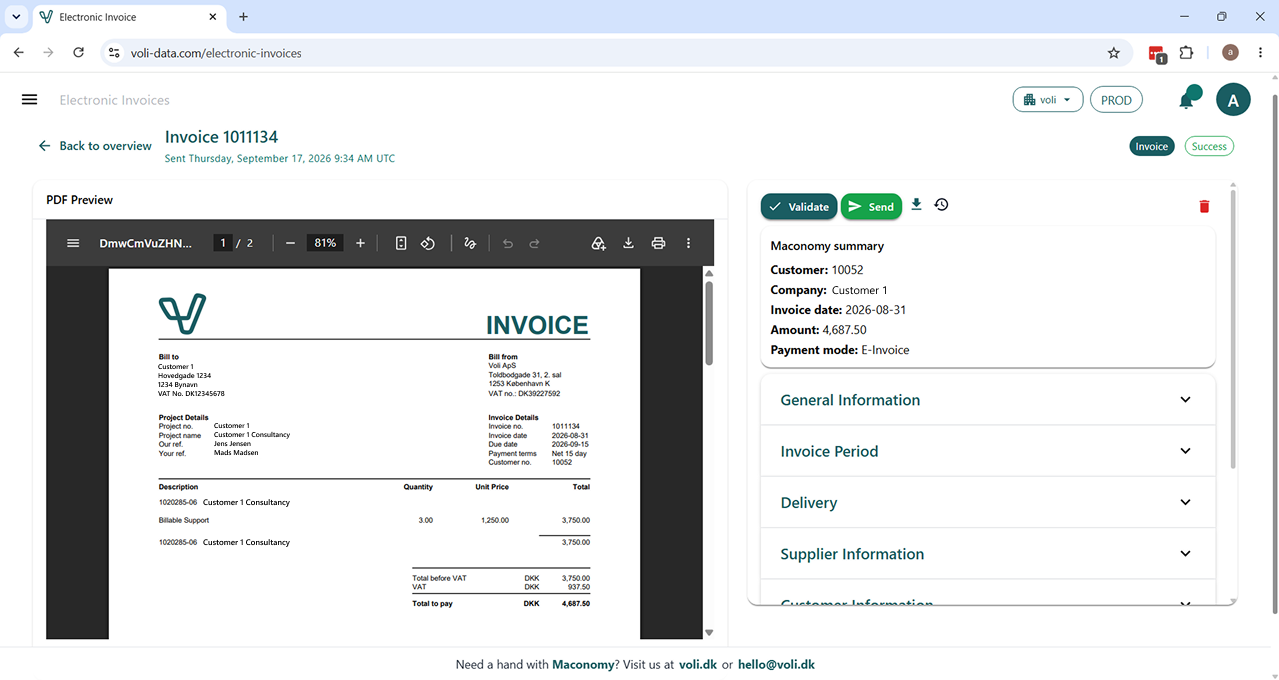Click the Amount value 4,687.50

coord(844,330)
